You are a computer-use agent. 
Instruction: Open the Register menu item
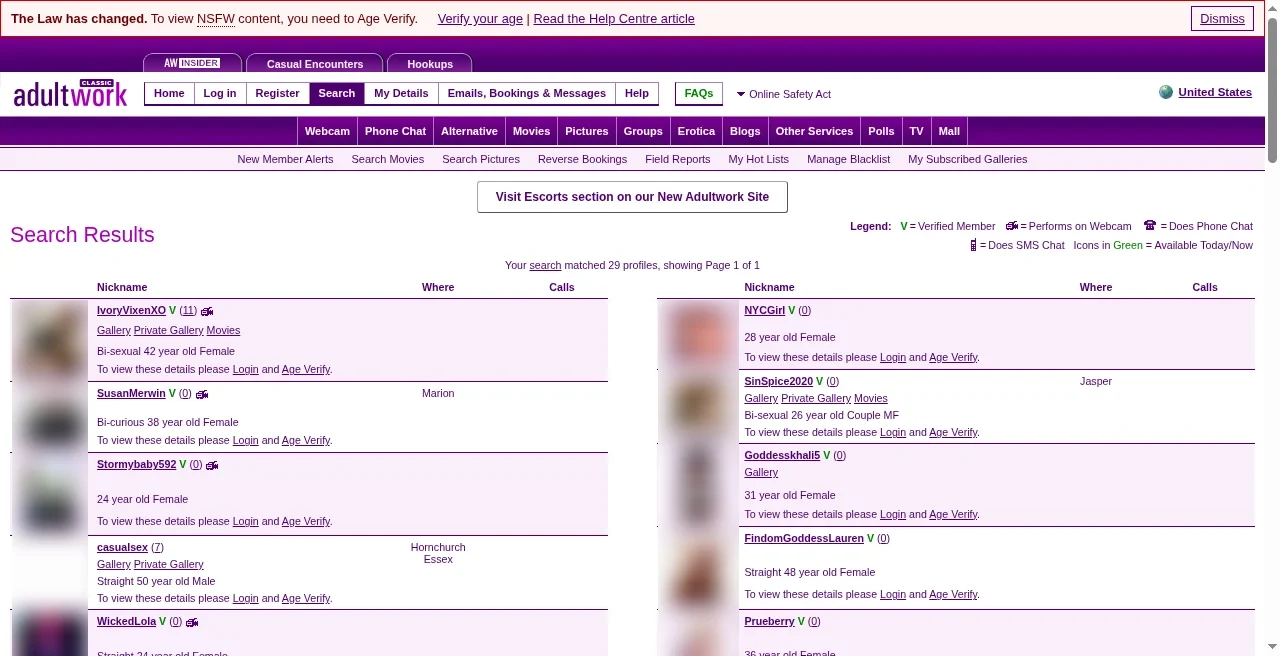[277, 93]
